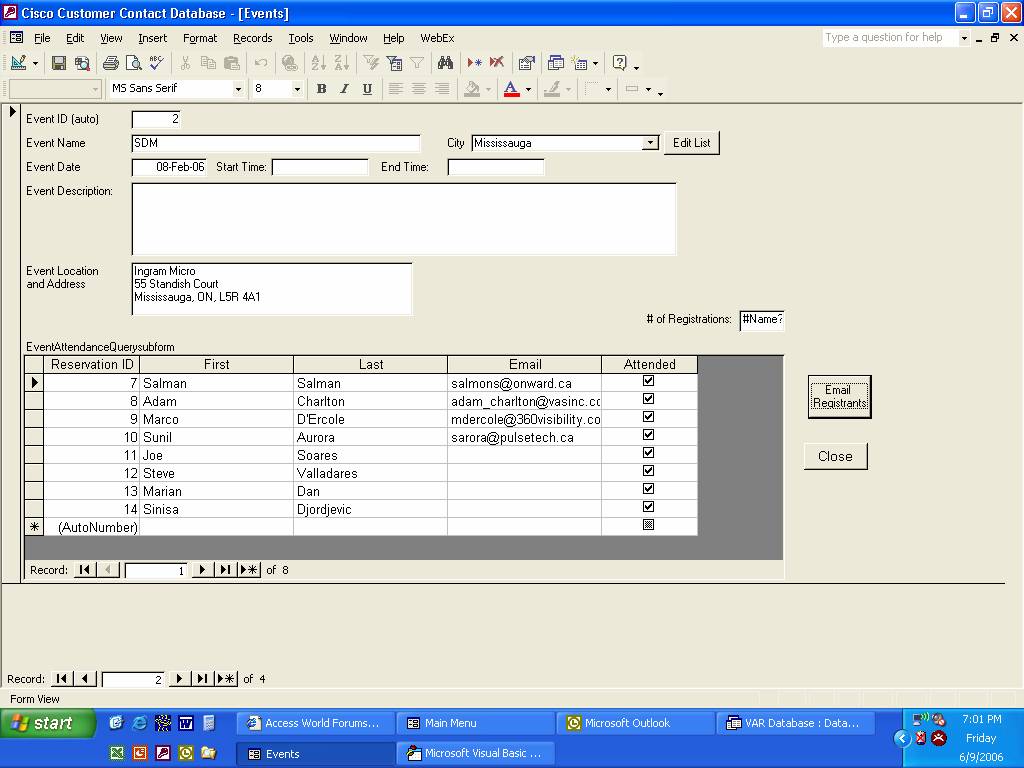The height and width of the screenshot is (768, 1024).
Task: Click New Object toolbar icon
Action: (x=579, y=63)
